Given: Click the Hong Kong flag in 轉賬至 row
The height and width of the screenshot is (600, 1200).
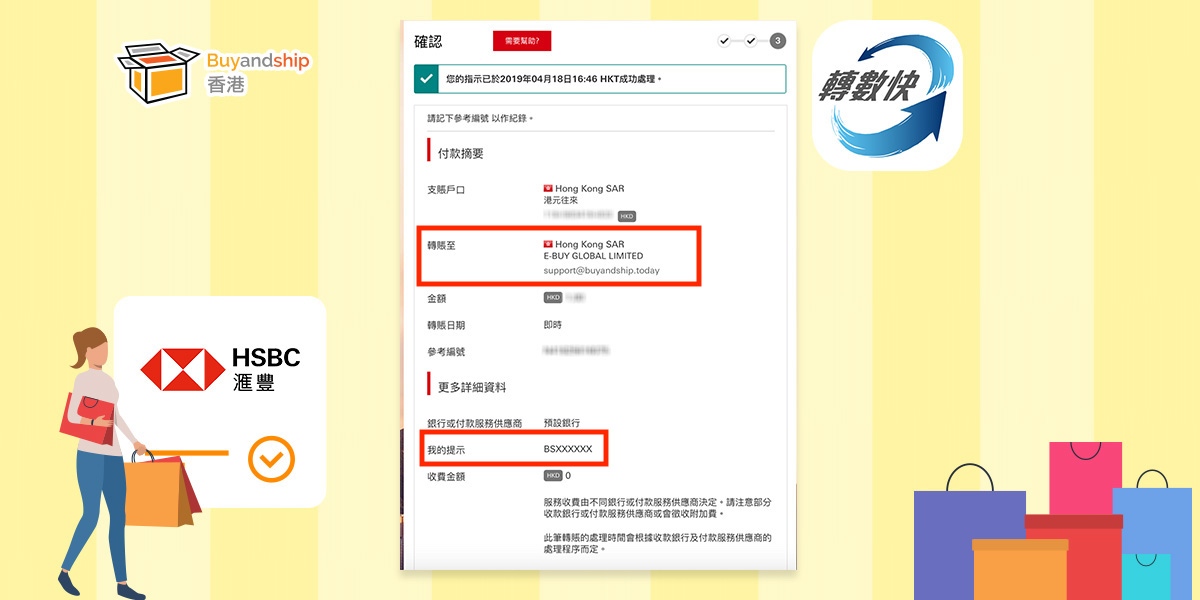Looking at the screenshot, I should tap(548, 244).
